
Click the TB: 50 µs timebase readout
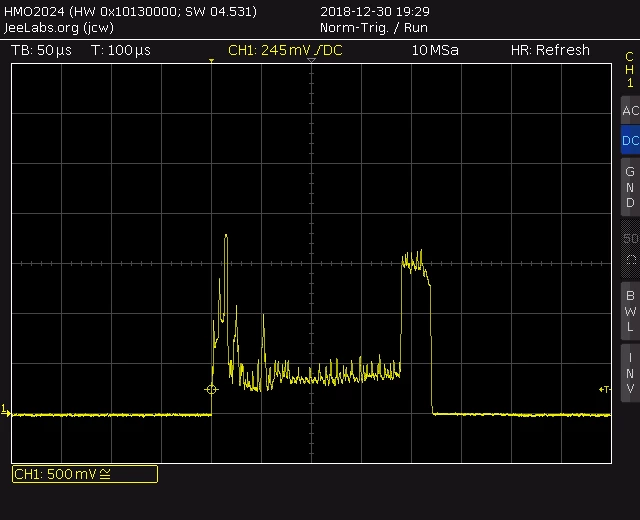(x=41, y=50)
